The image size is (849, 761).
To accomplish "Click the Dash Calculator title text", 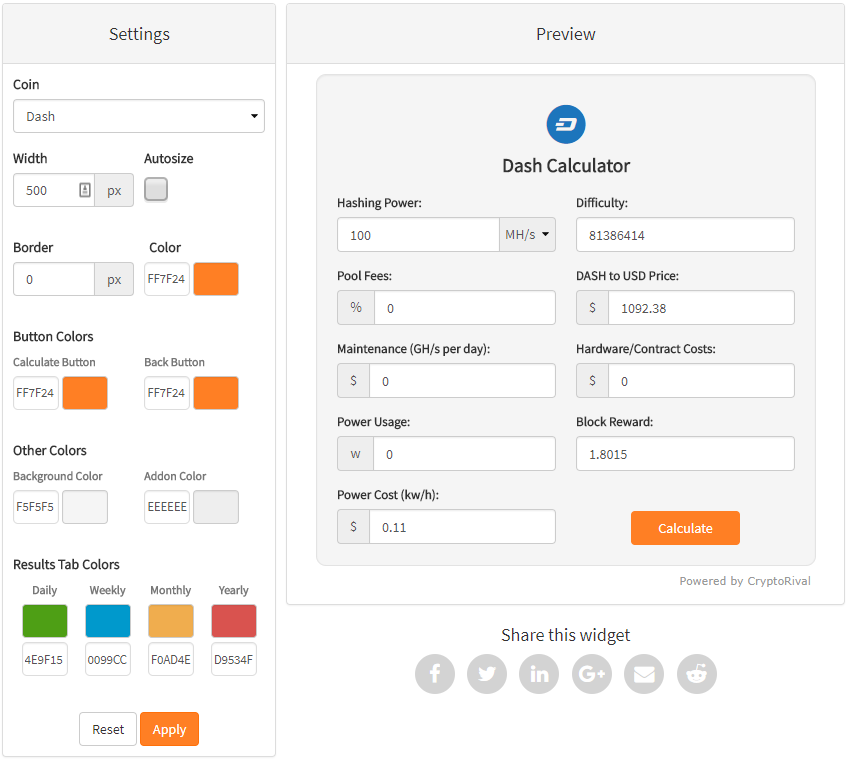I will (566, 166).
